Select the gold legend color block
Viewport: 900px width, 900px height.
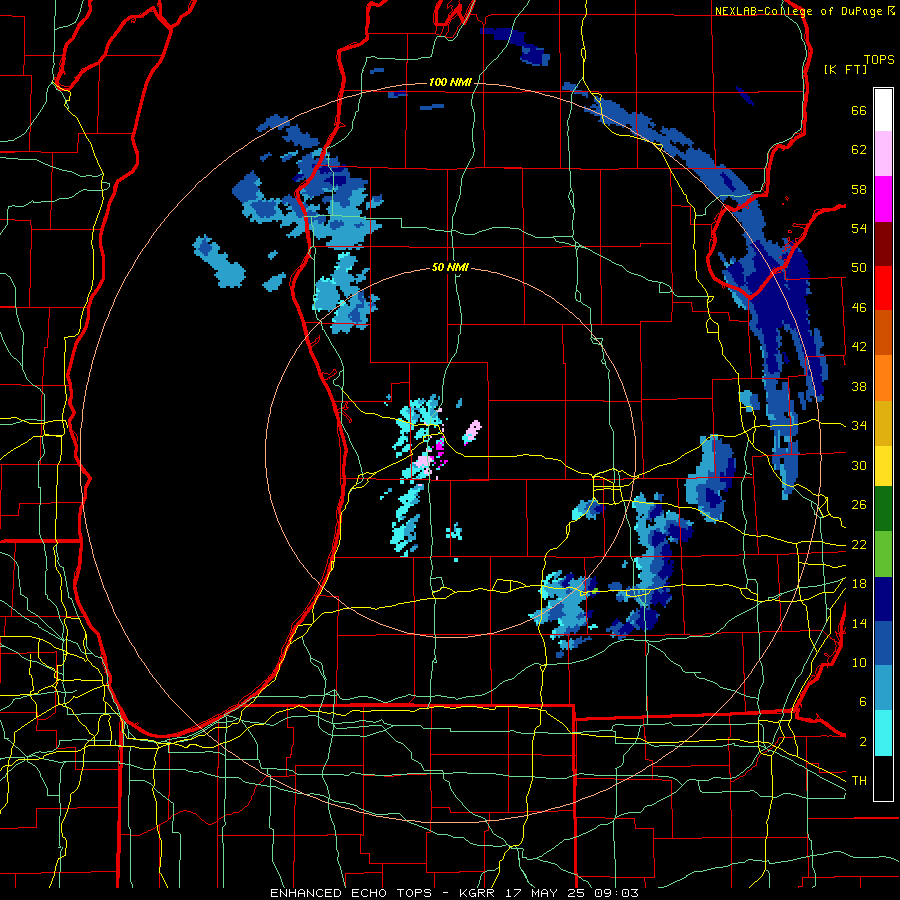click(883, 423)
